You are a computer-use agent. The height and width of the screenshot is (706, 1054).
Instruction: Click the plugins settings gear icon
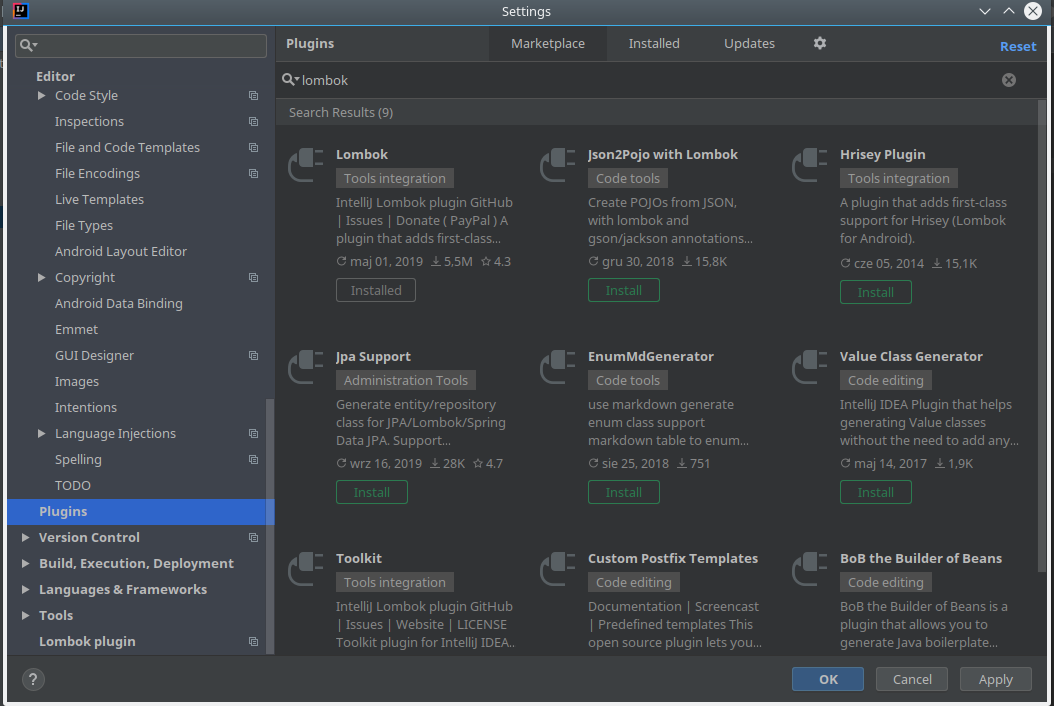point(819,43)
